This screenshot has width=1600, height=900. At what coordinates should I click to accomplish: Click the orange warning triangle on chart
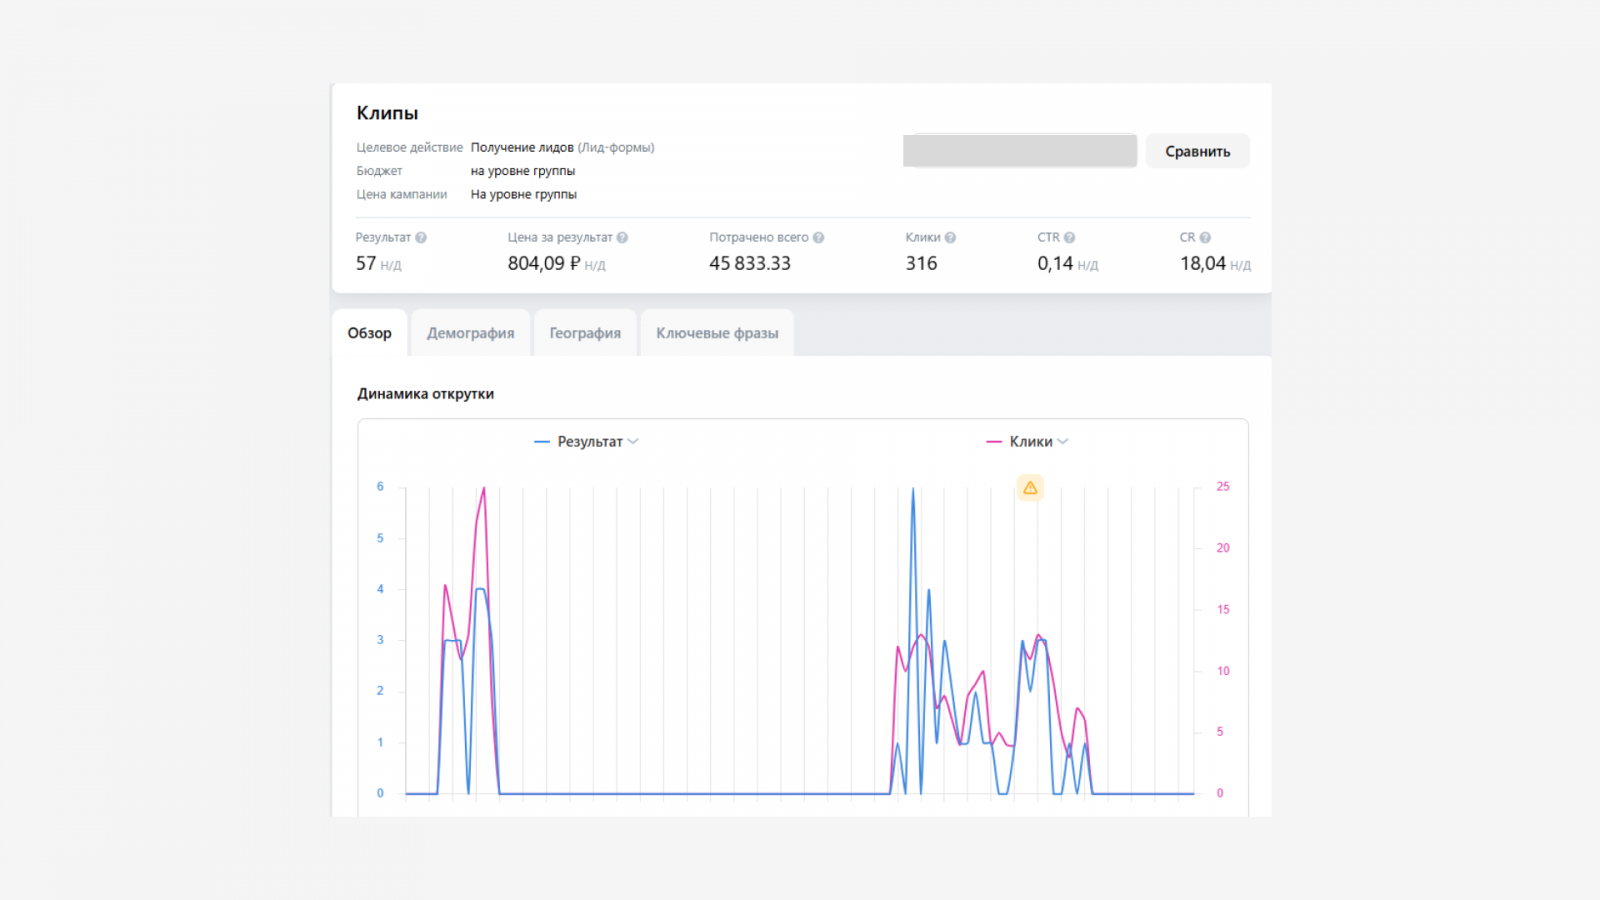tap(1030, 488)
